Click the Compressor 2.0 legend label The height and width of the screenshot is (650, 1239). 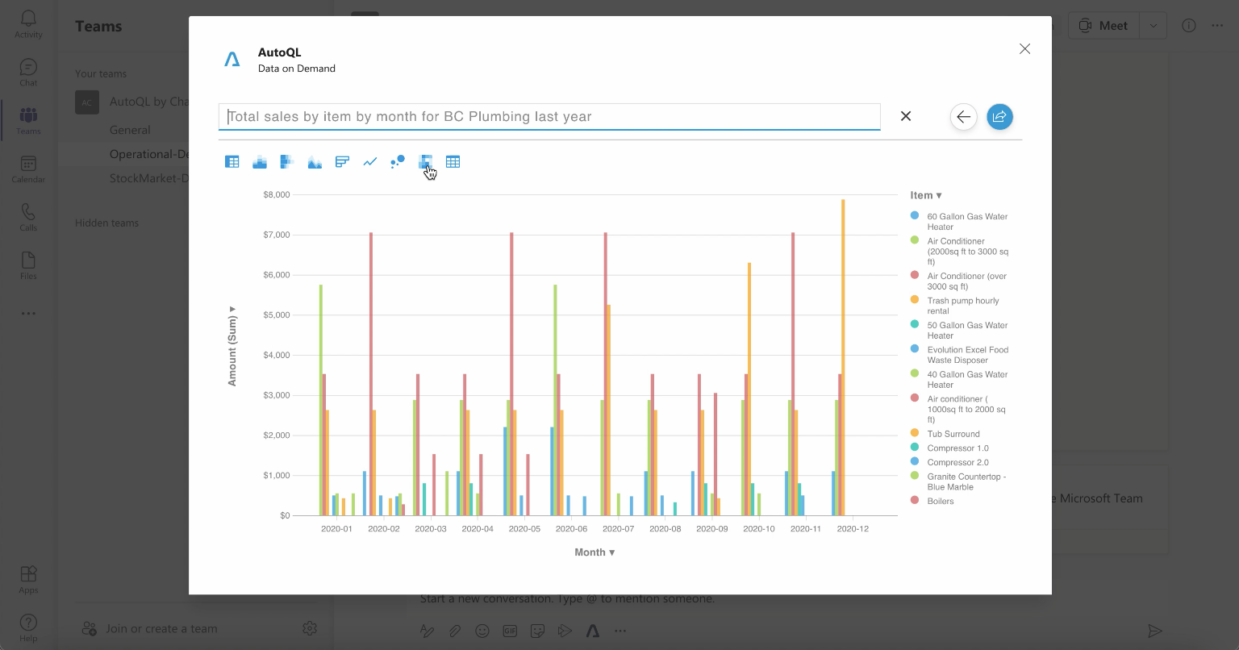click(958, 463)
